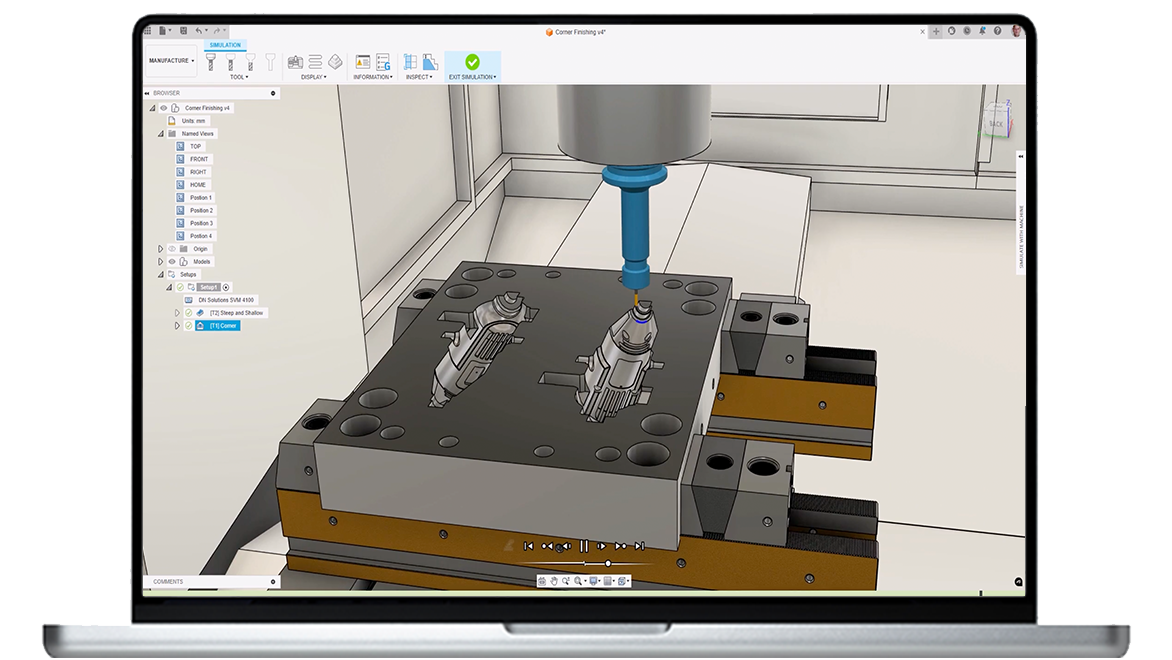Jump to simulation end
The image size is (1172, 660).
click(639, 546)
